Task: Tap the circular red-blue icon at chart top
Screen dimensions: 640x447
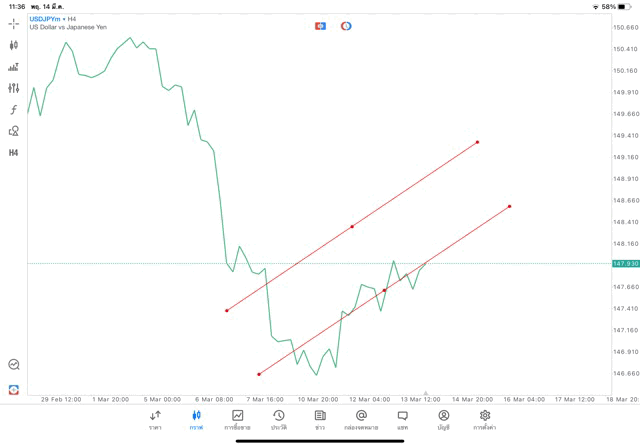Action: (x=346, y=26)
